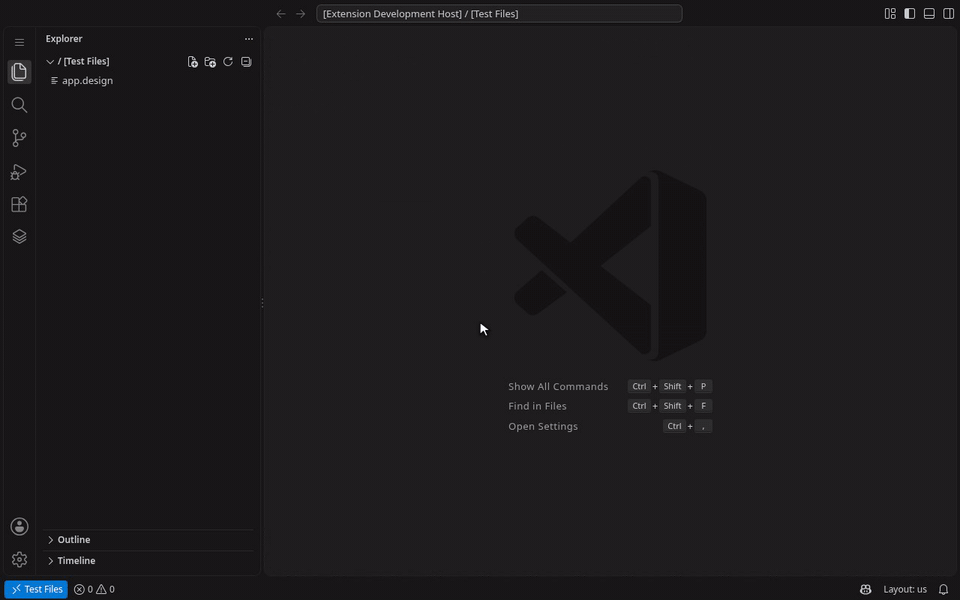Open the Search view
The height and width of the screenshot is (600, 960).
coord(20,105)
